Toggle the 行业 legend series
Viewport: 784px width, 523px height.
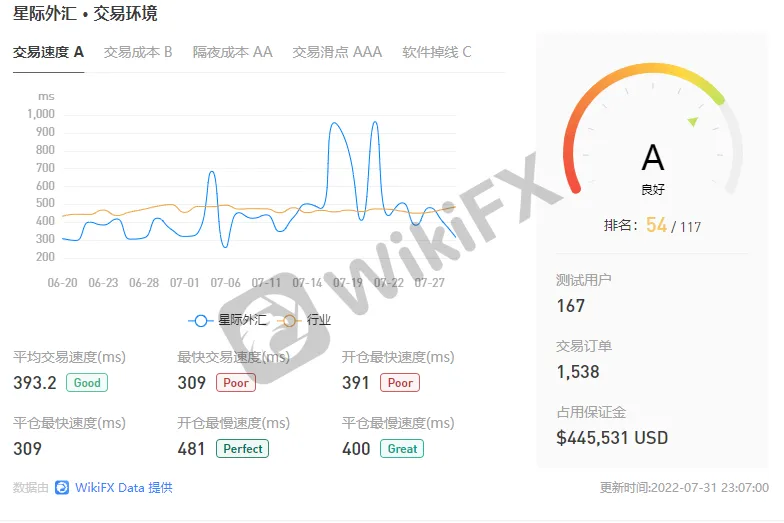pos(304,320)
